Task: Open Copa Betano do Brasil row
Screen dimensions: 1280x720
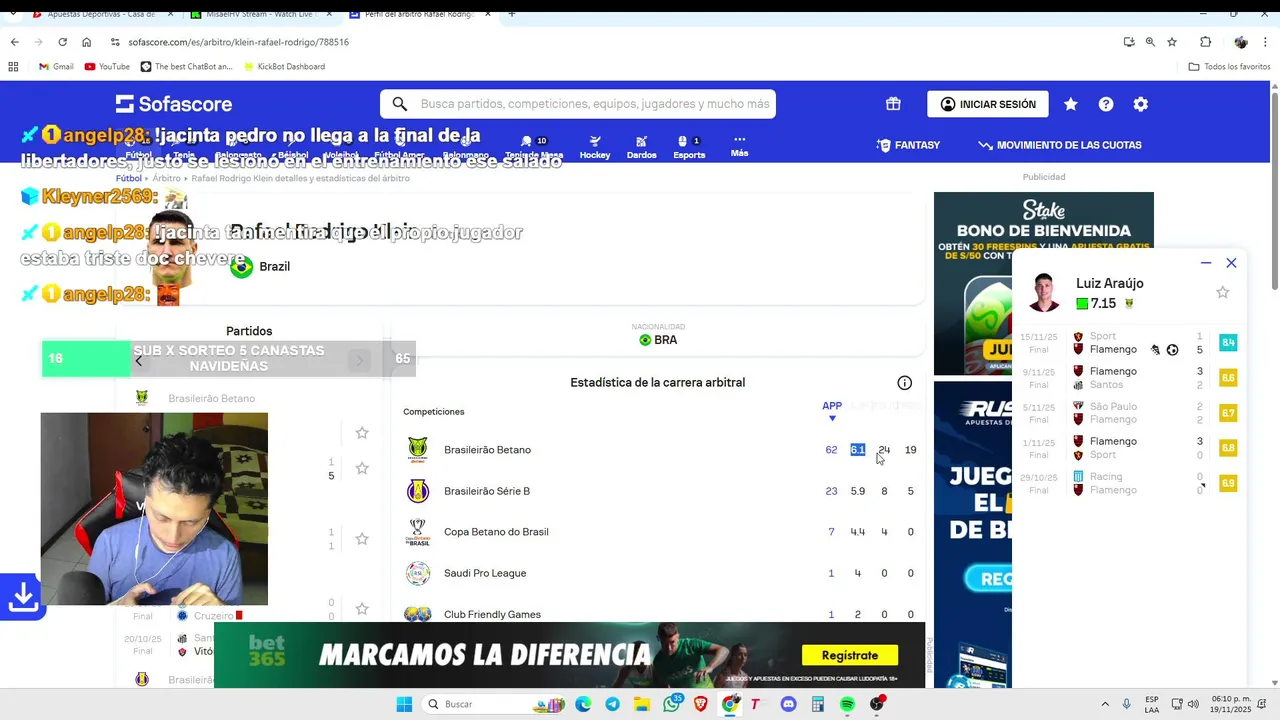Action: pos(660,532)
